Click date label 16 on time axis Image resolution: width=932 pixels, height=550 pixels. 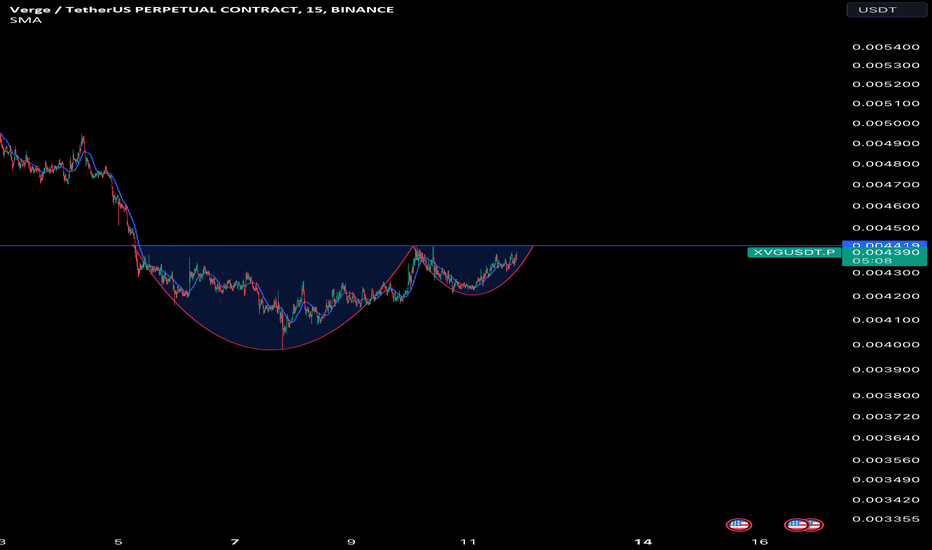click(x=760, y=542)
